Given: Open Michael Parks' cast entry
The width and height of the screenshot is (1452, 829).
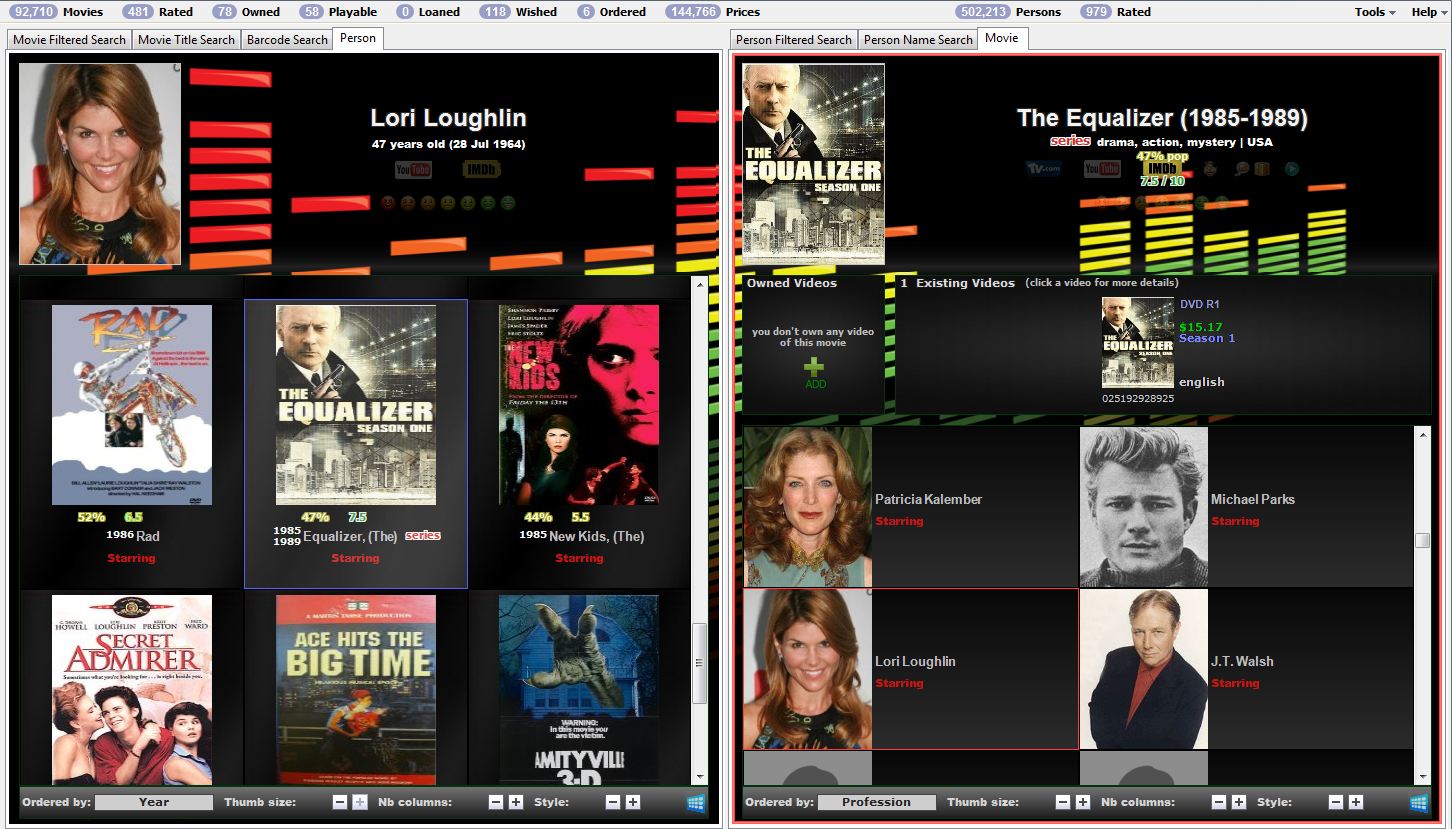Looking at the screenshot, I should click(1247, 507).
